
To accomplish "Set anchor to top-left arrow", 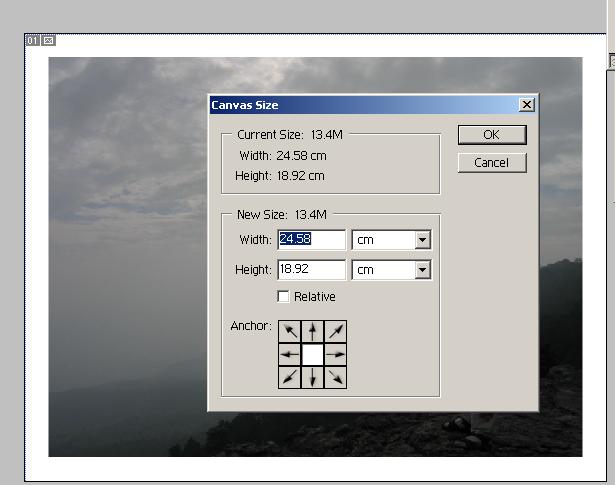I will coord(290,332).
